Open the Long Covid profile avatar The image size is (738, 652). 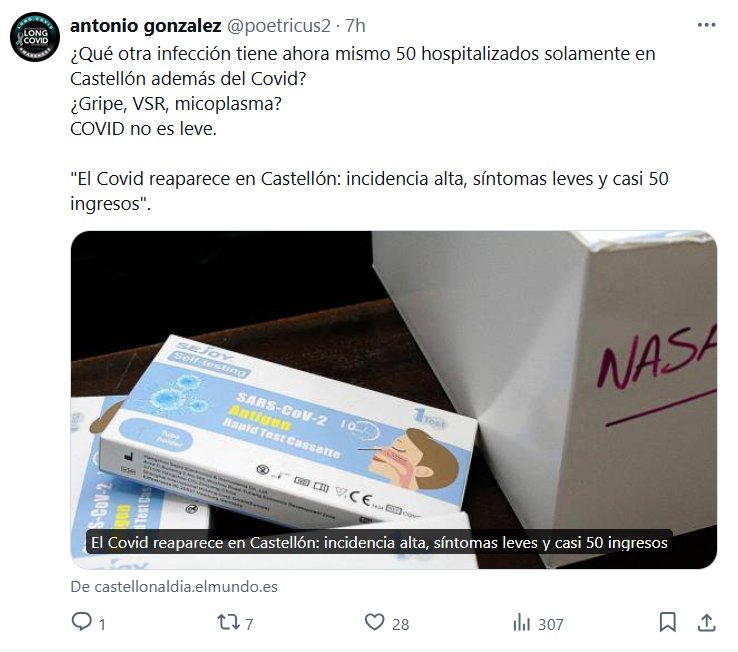(x=35, y=37)
